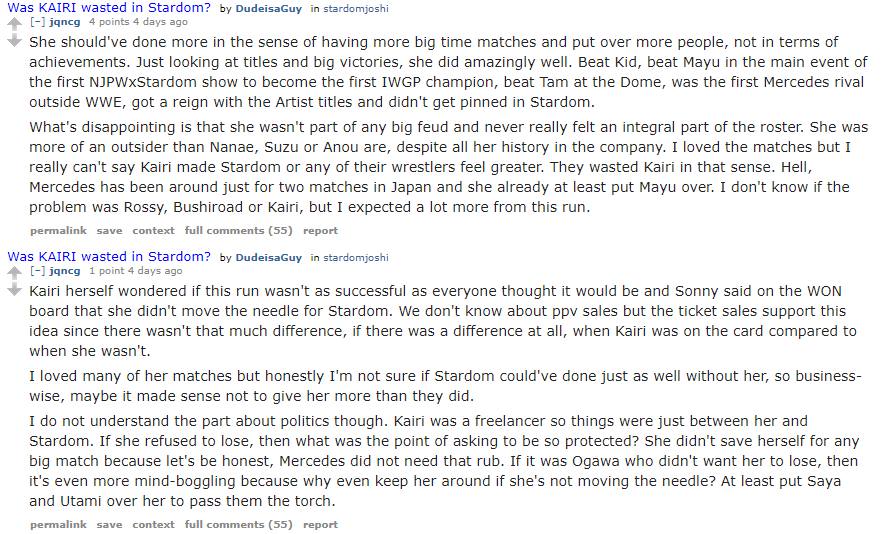Open DudeisaGuy profile in first post header
The image size is (882, 534).
coord(268,9)
